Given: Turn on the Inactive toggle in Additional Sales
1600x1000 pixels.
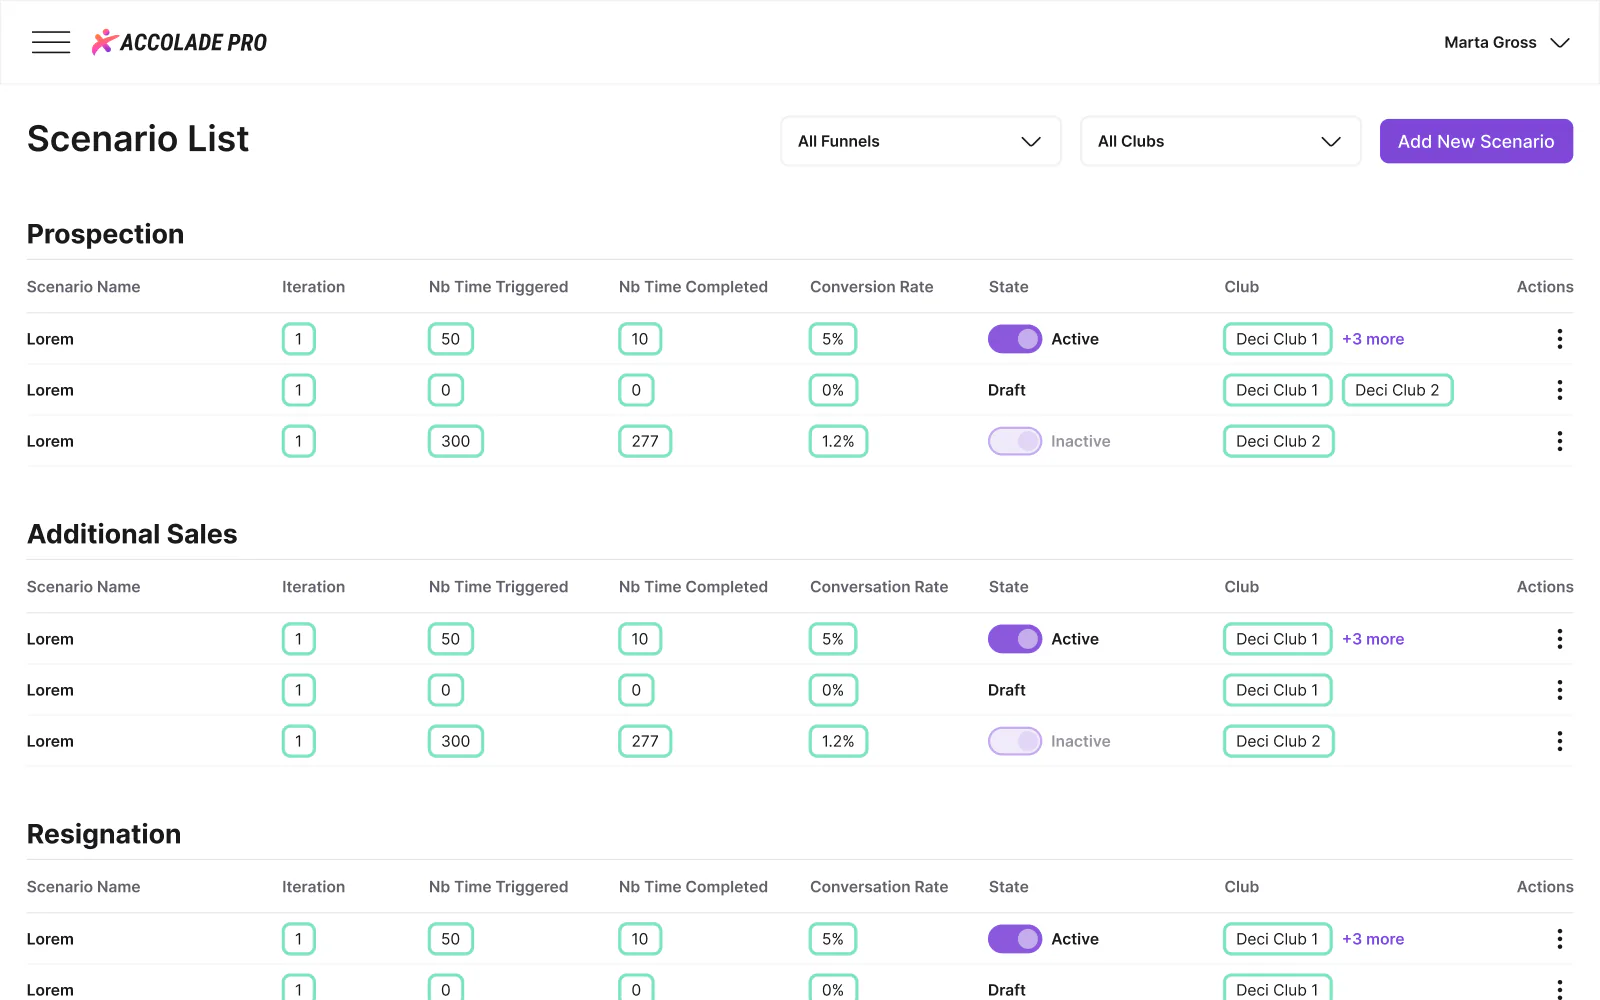Looking at the screenshot, I should pyautogui.click(x=1015, y=741).
